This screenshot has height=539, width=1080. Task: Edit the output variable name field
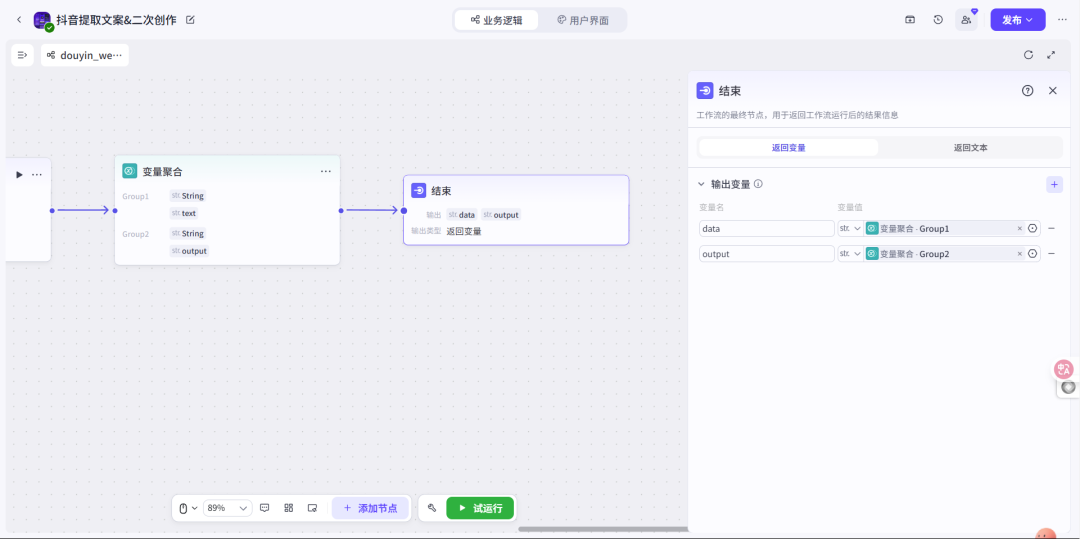[767, 254]
